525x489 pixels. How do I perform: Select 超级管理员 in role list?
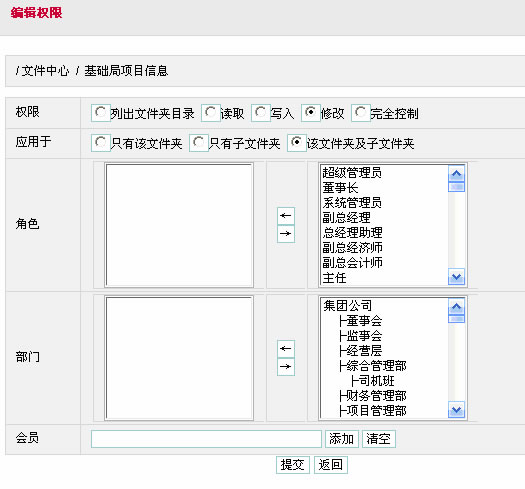(x=352, y=173)
